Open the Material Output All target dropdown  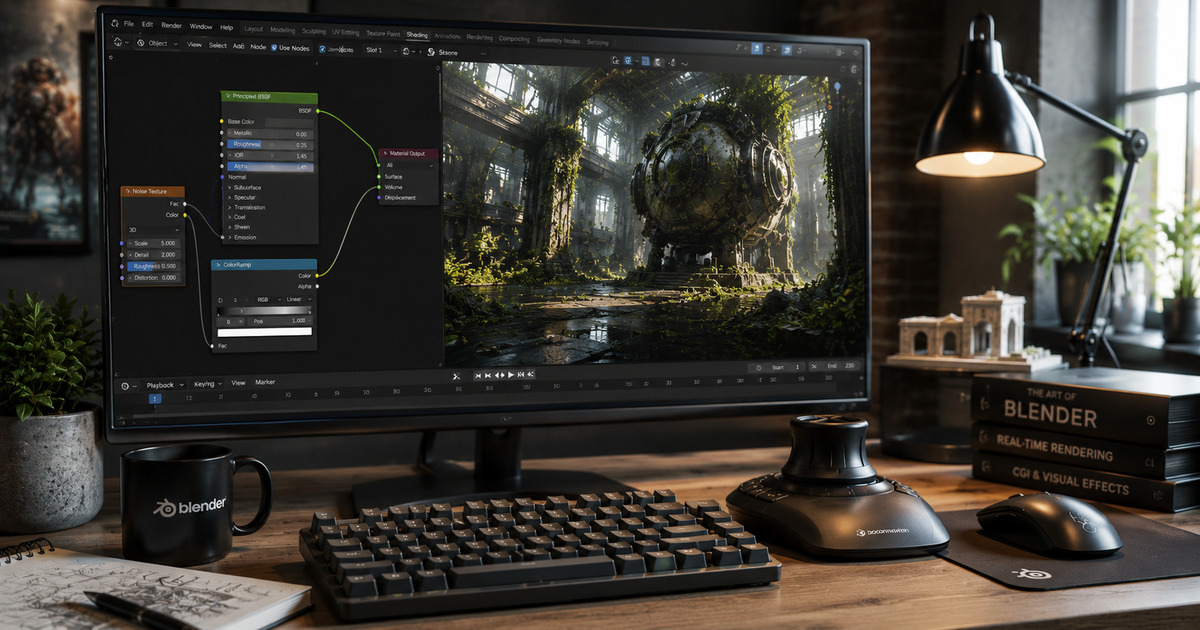[409, 165]
